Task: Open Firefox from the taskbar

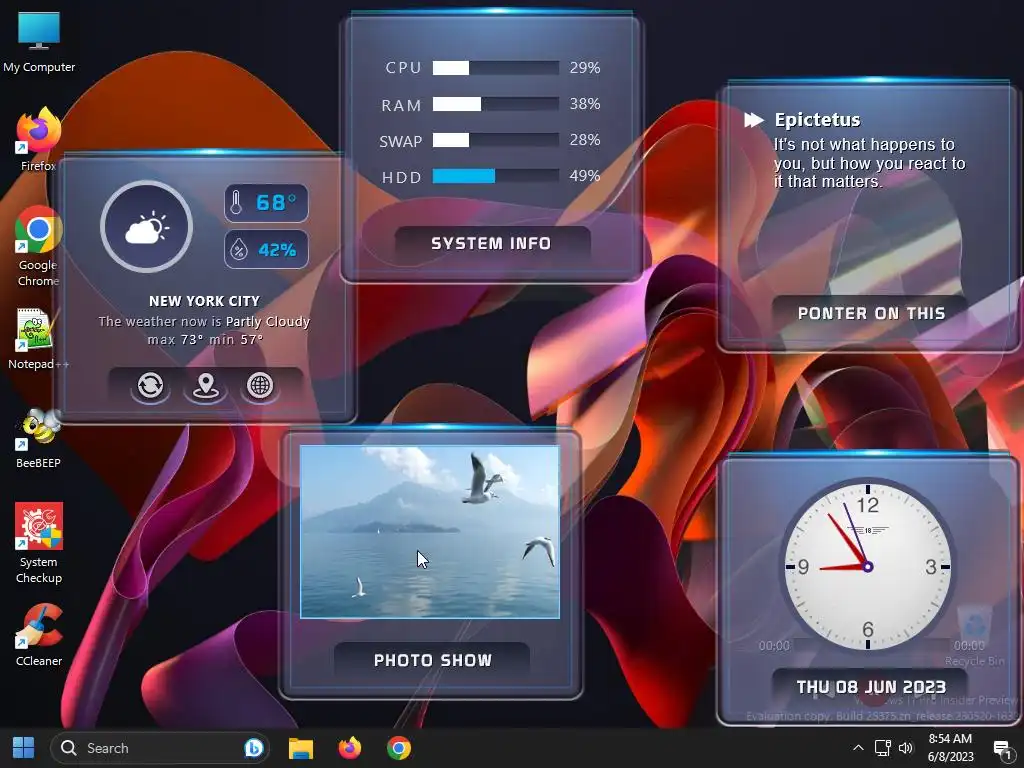Action: pyautogui.click(x=350, y=748)
